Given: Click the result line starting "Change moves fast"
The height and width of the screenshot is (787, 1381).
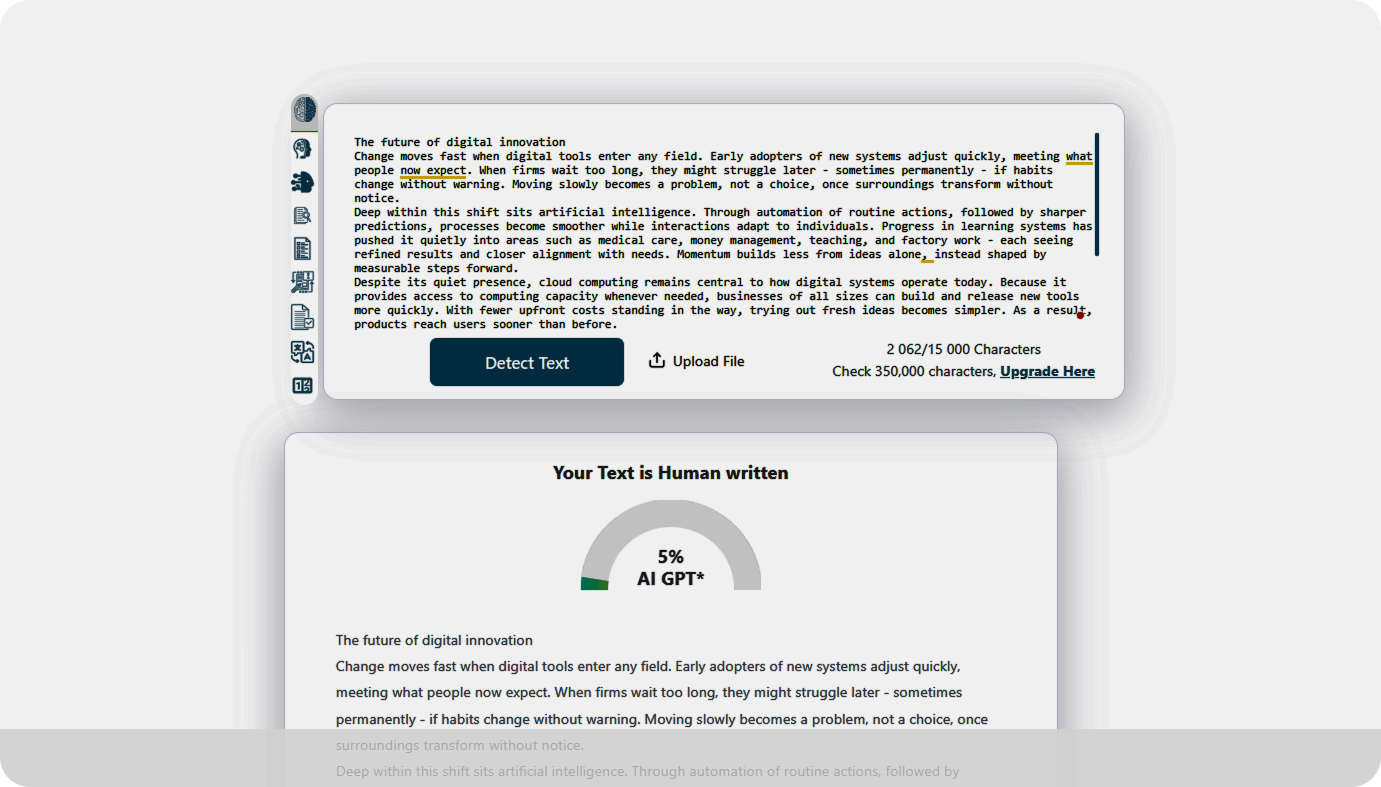Looking at the screenshot, I should (x=648, y=666).
